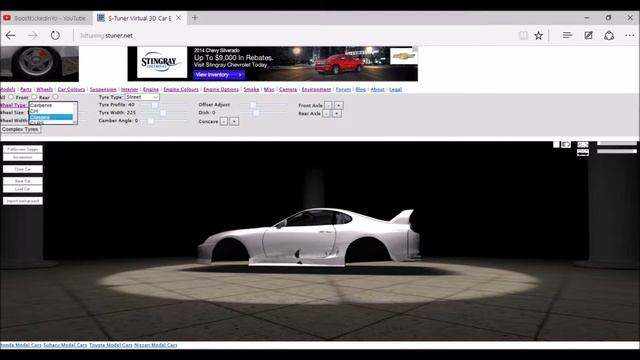Click the Complex Tyres button
Image resolution: width=640 pixels, height=360 pixels.
(x=20, y=129)
